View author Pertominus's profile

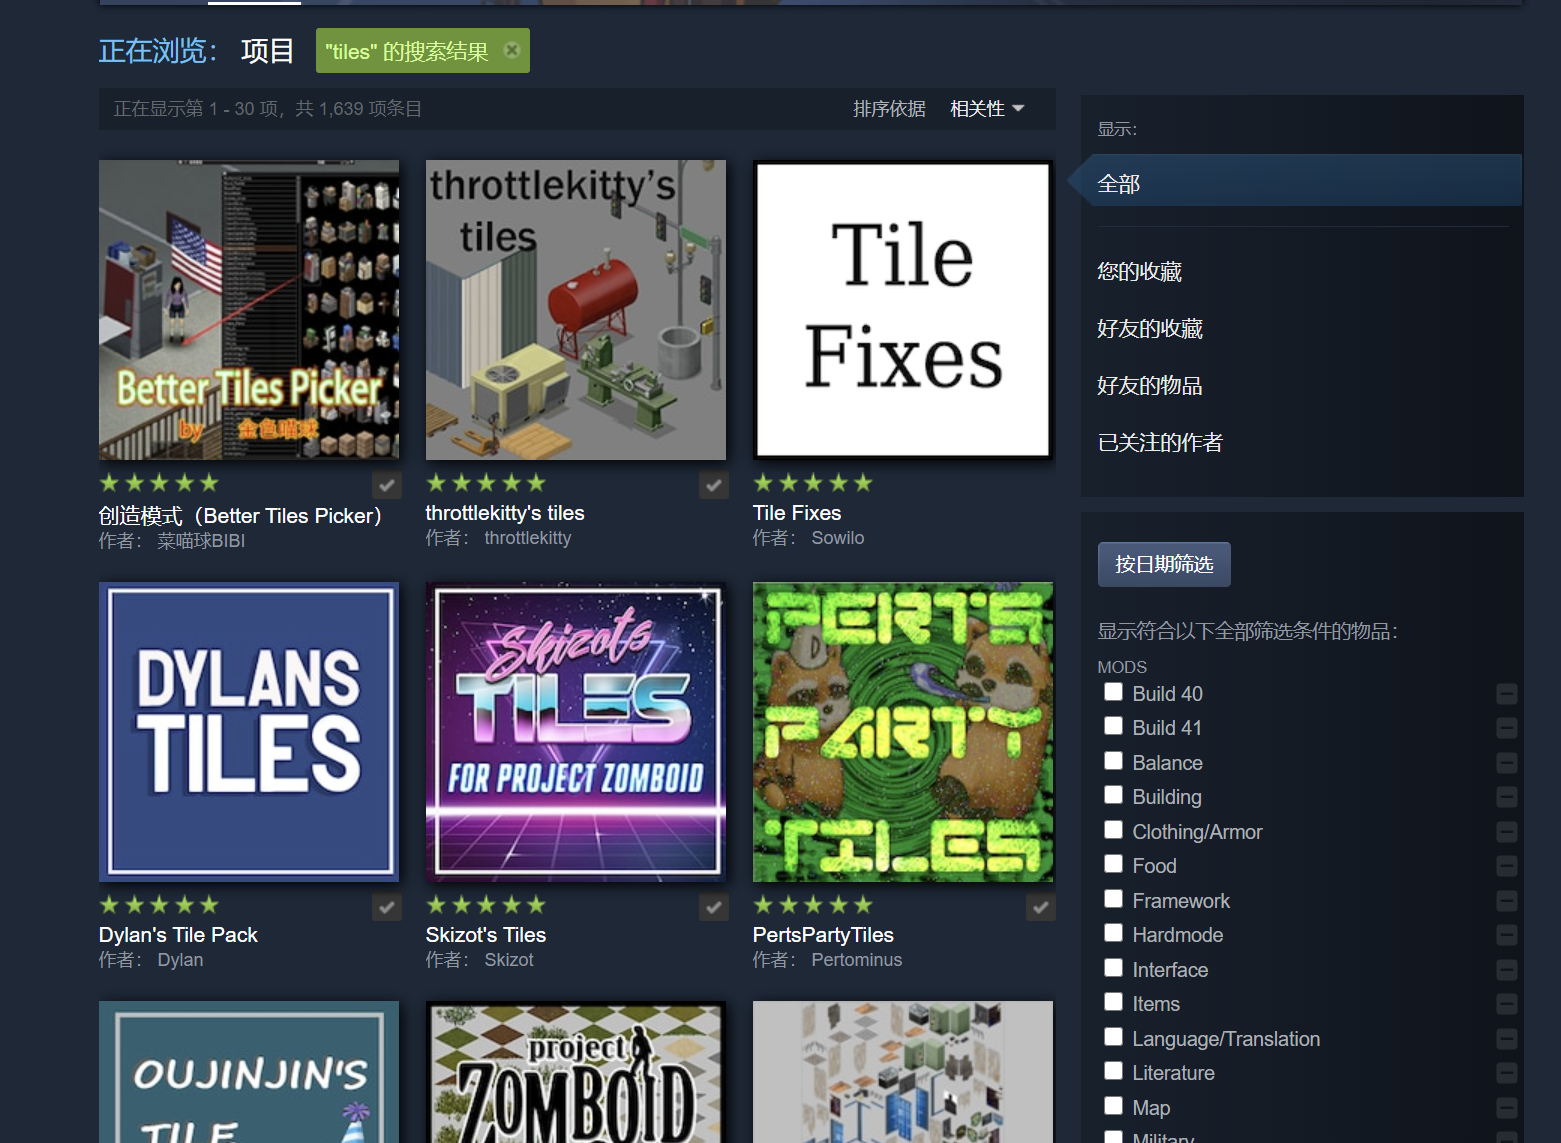(x=857, y=960)
